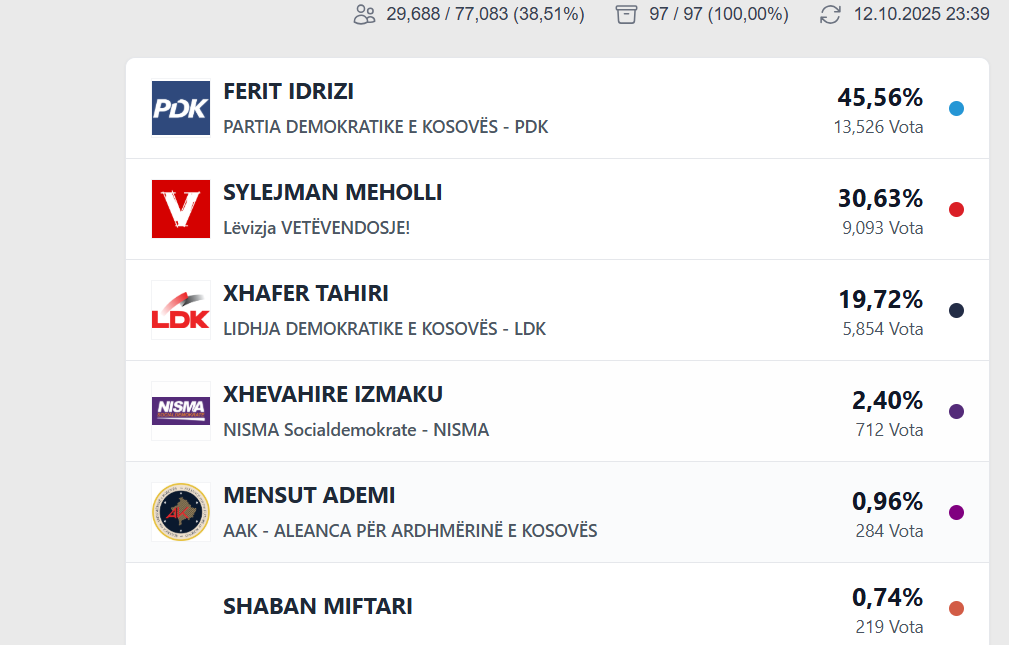Click the LDK party logo

181,310
